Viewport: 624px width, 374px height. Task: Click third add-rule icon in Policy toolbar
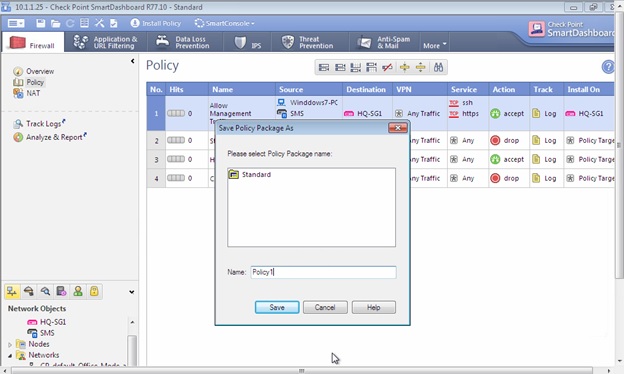click(x=355, y=67)
